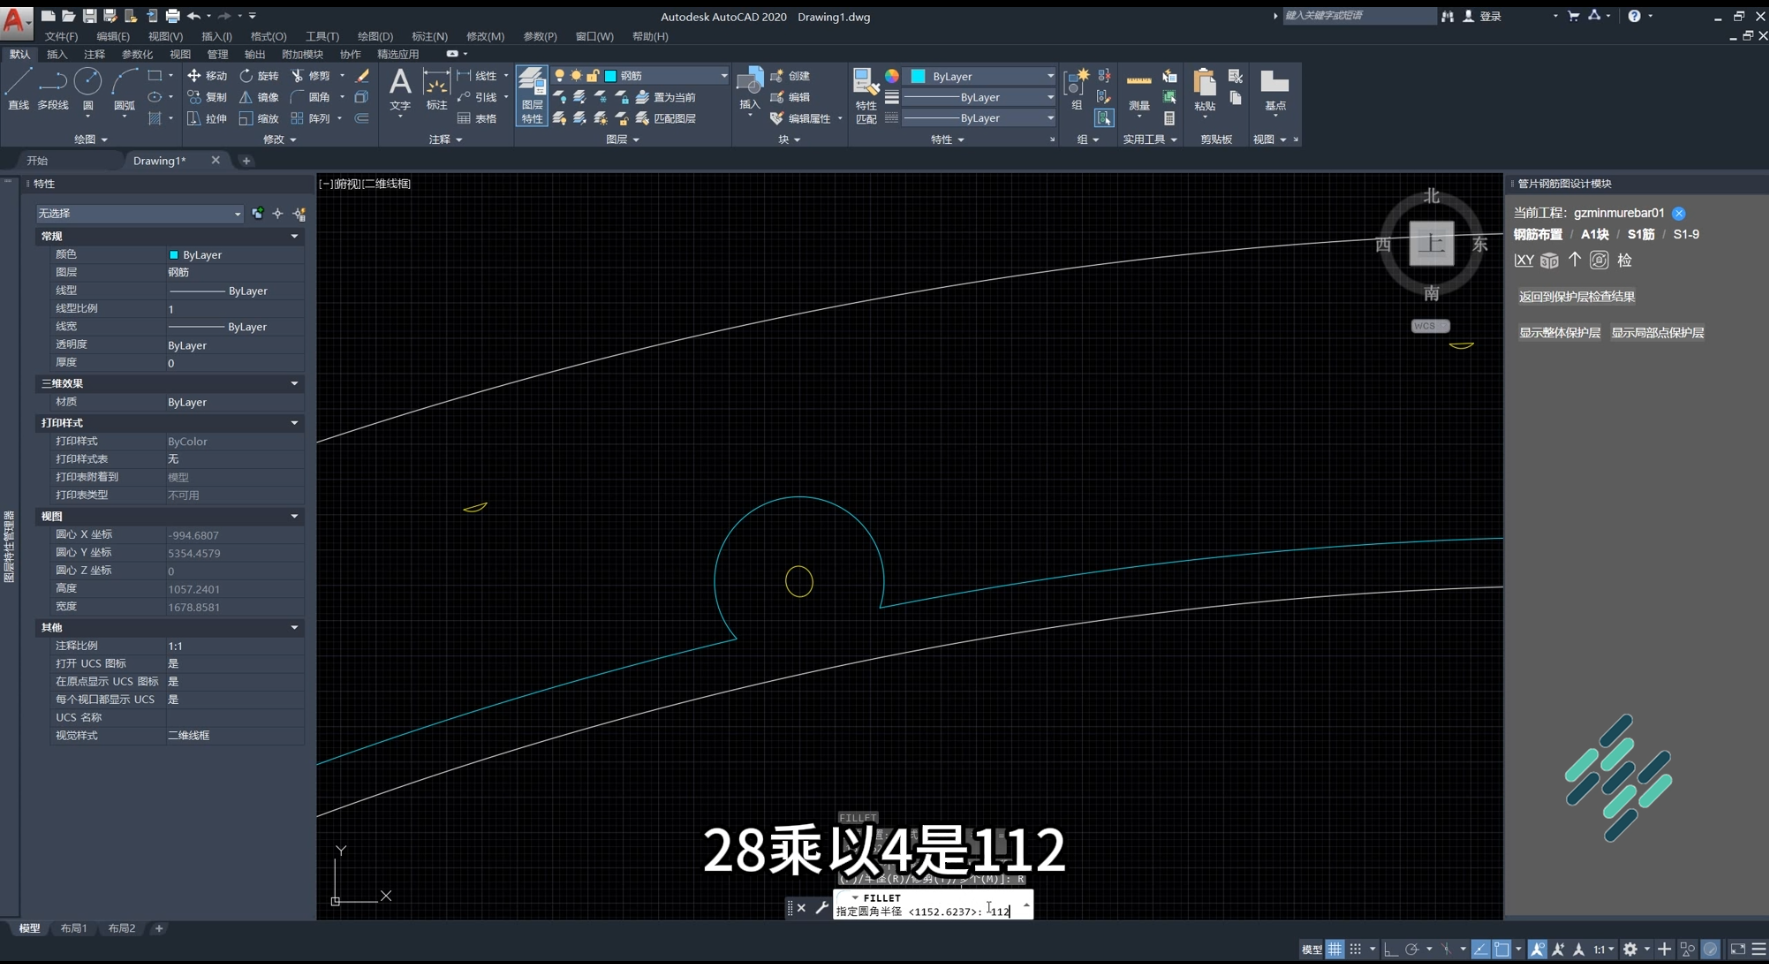The height and width of the screenshot is (964, 1769).
Task: Collapse the 常规 section in Properties palette
Action: pyautogui.click(x=294, y=236)
